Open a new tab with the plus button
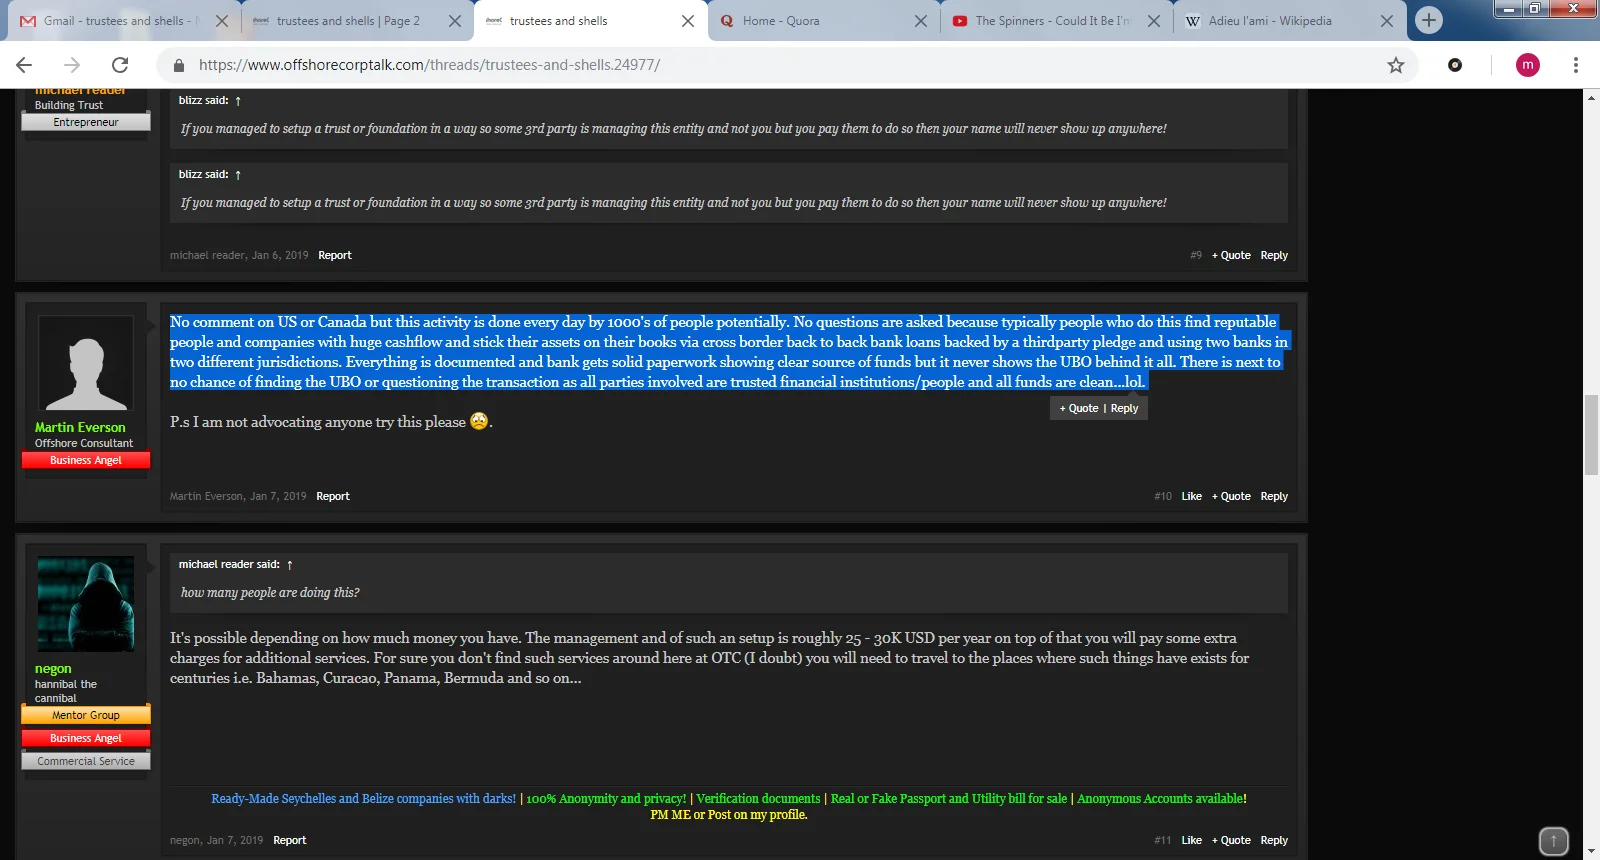This screenshot has height=860, width=1600. coord(1429,20)
